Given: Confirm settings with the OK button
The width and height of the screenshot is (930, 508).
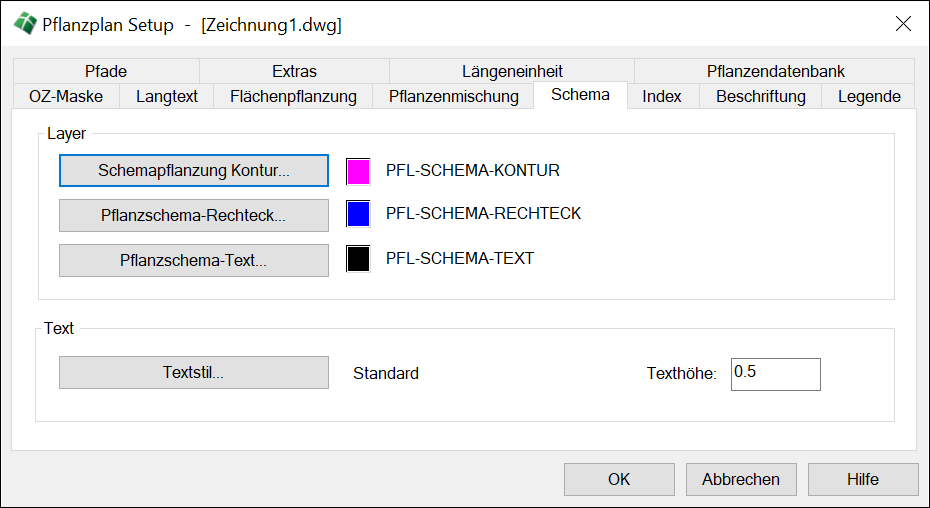Looking at the screenshot, I should [619, 479].
